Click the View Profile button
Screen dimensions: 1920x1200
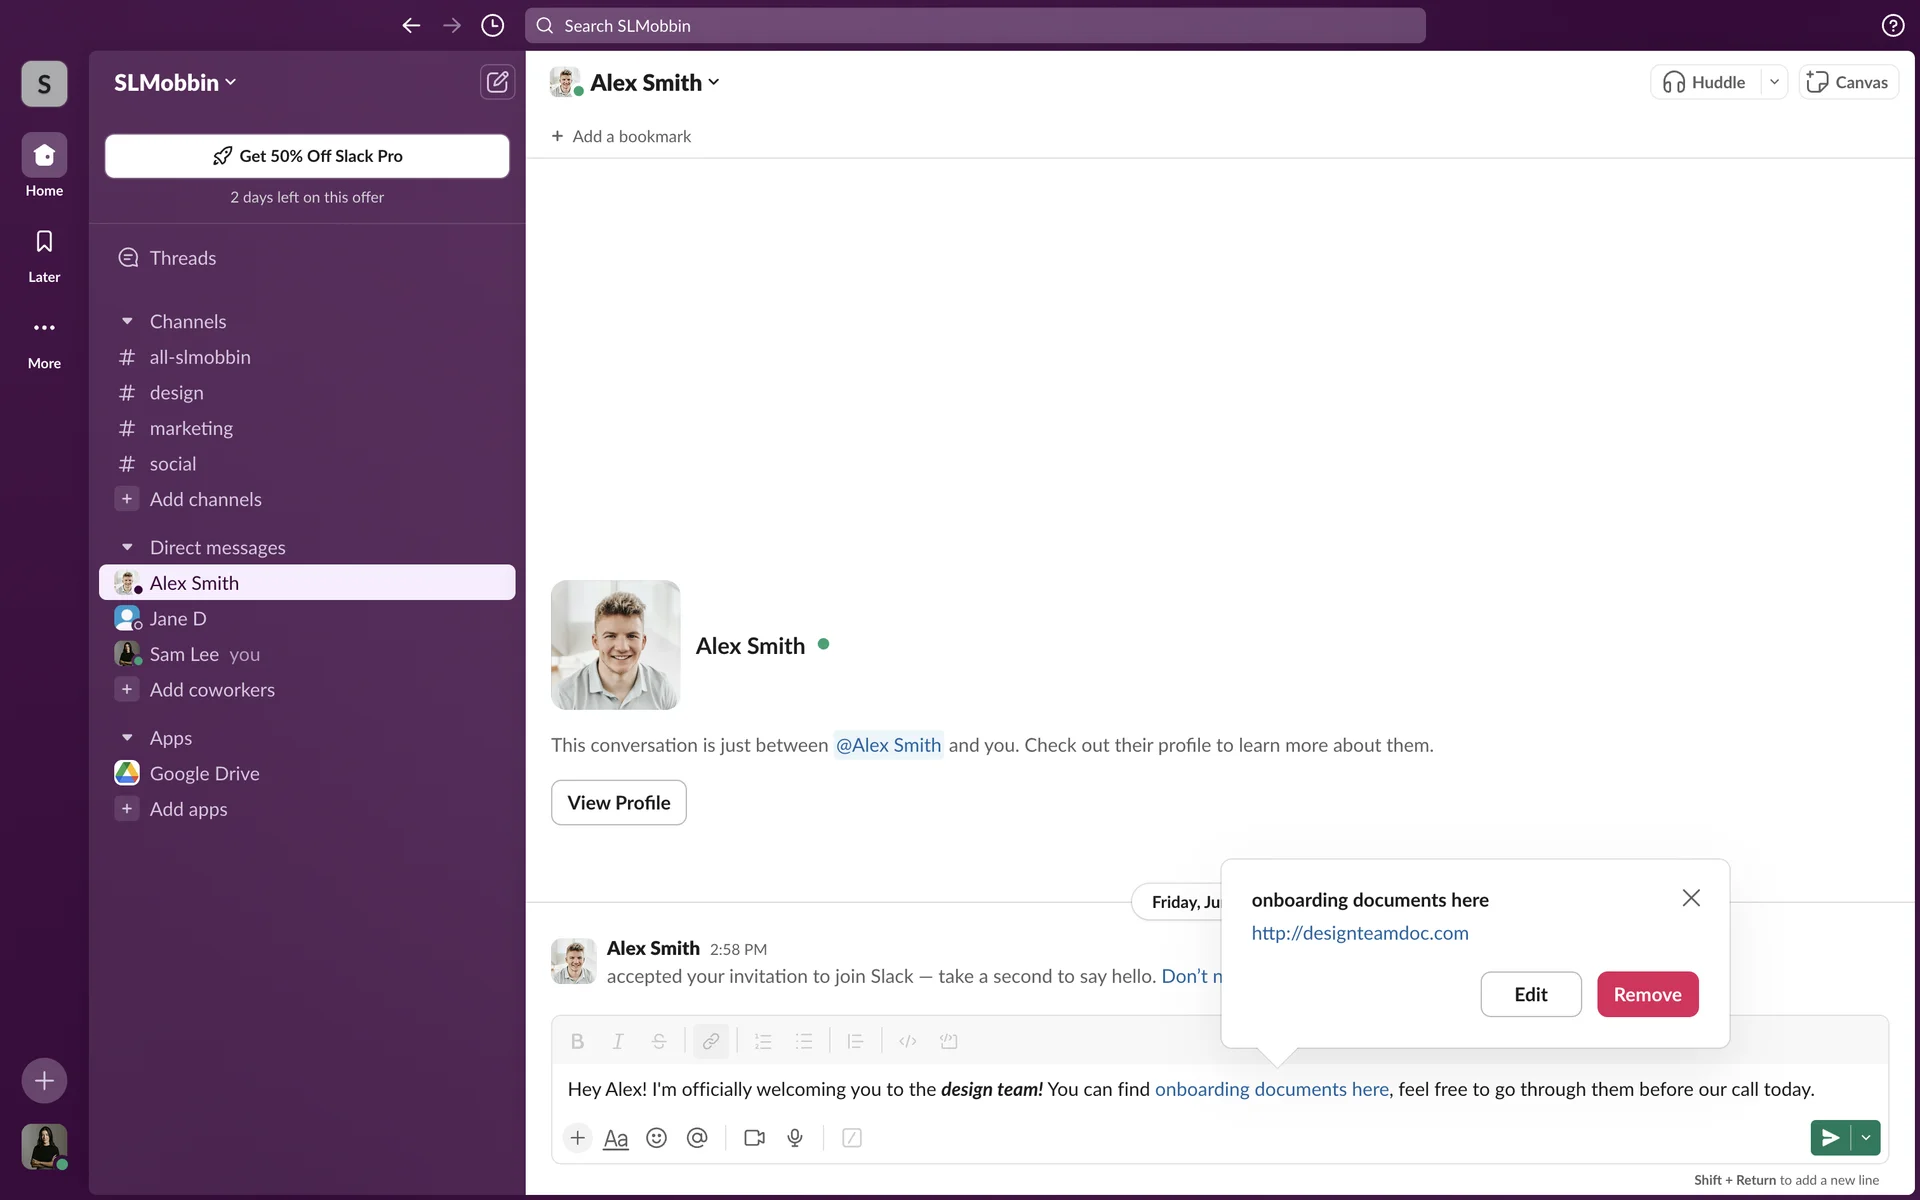click(x=618, y=803)
